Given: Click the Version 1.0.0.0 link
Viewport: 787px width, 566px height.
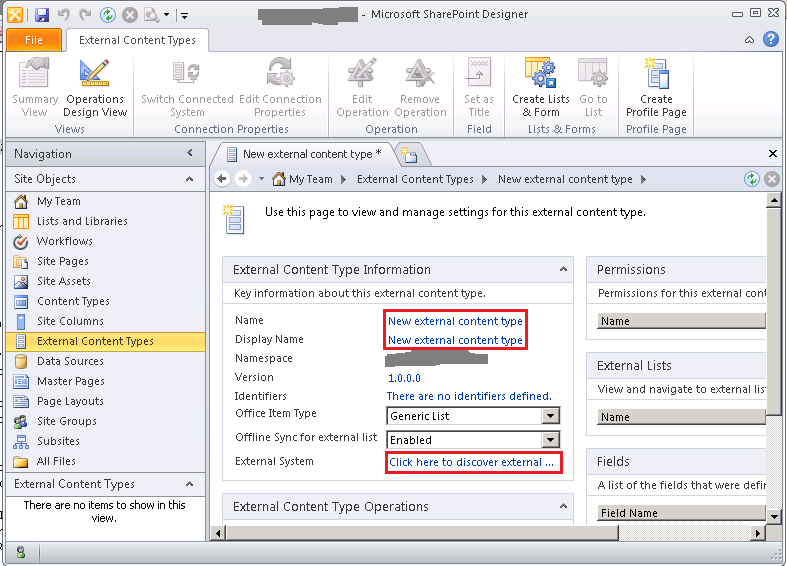Looking at the screenshot, I should [x=404, y=378].
